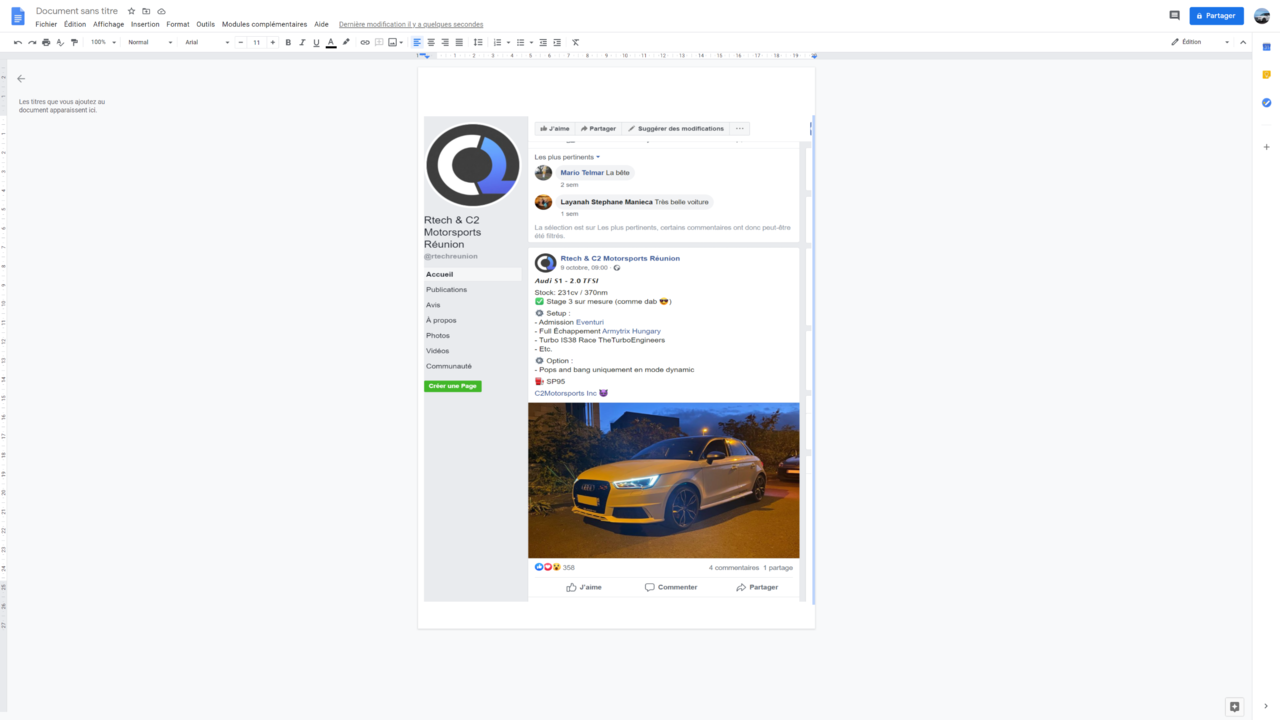This screenshot has width=1280, height=720.
Task: Star the document with the star icon
Action: pos(131,12)
